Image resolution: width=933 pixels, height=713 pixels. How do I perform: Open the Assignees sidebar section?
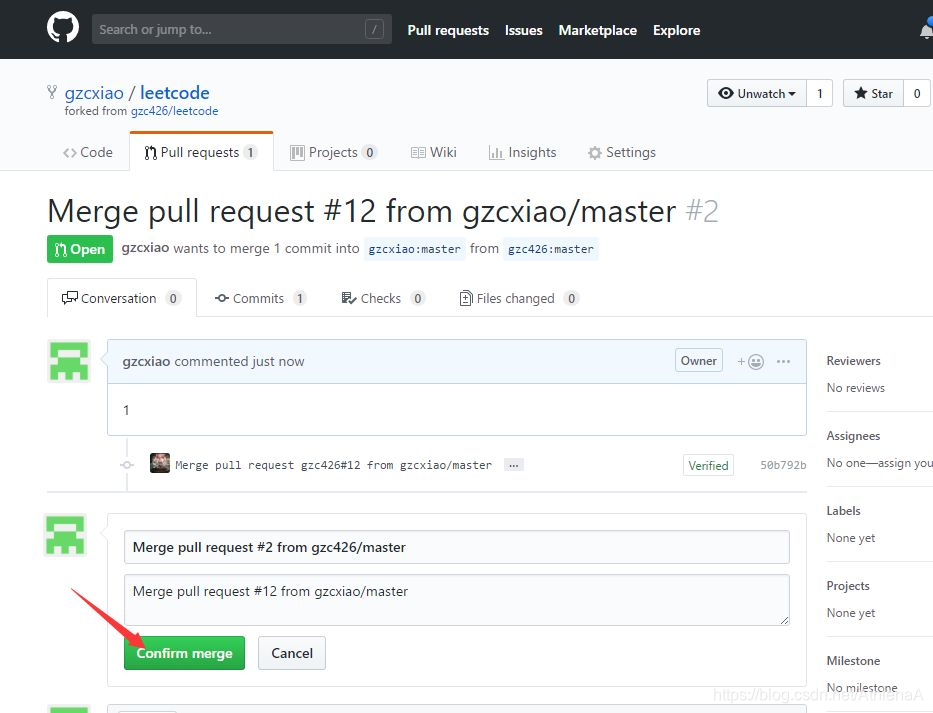coord(853,436)
